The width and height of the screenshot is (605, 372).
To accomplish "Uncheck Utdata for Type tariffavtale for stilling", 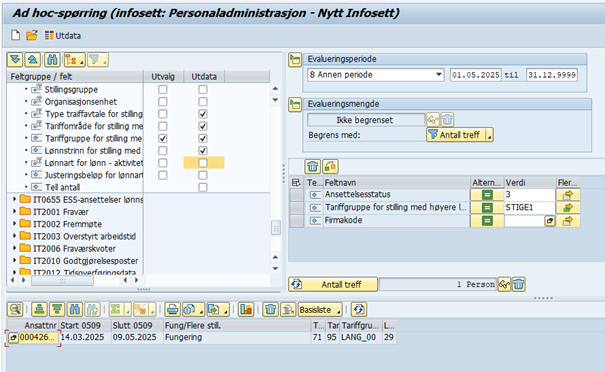I will 203,114.
